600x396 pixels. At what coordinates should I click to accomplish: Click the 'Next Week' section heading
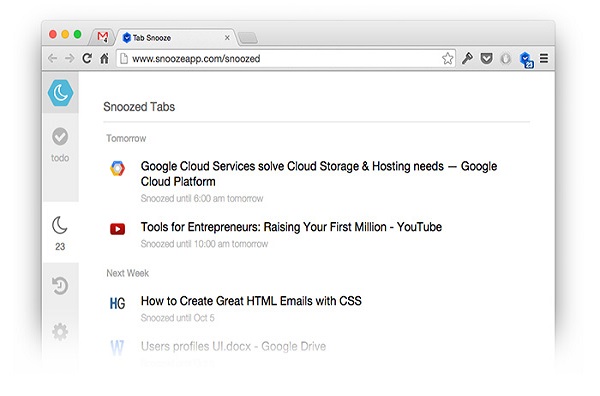pyautogui.click(x=128, y=273)
